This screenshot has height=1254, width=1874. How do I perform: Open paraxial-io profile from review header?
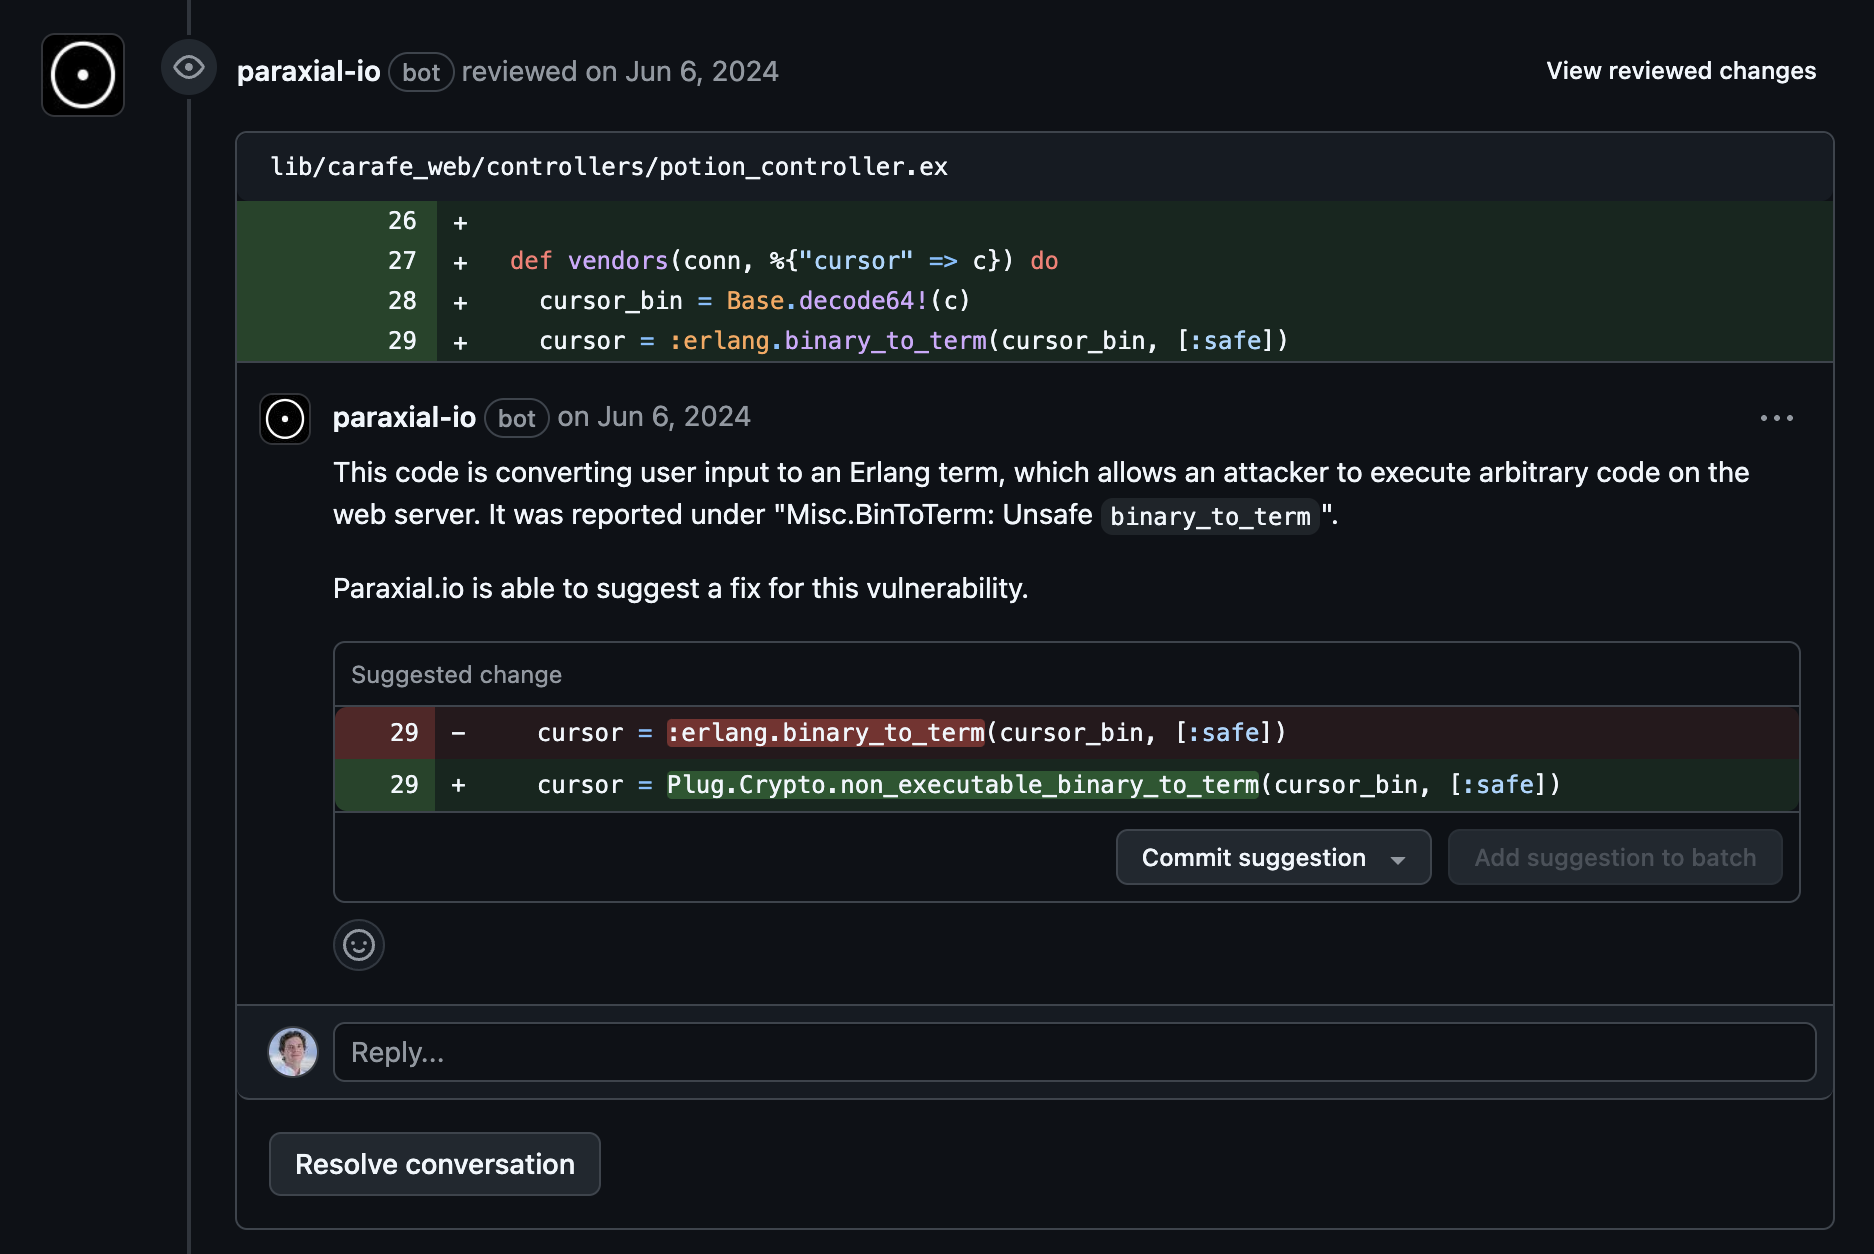click(x=308, y=72)
